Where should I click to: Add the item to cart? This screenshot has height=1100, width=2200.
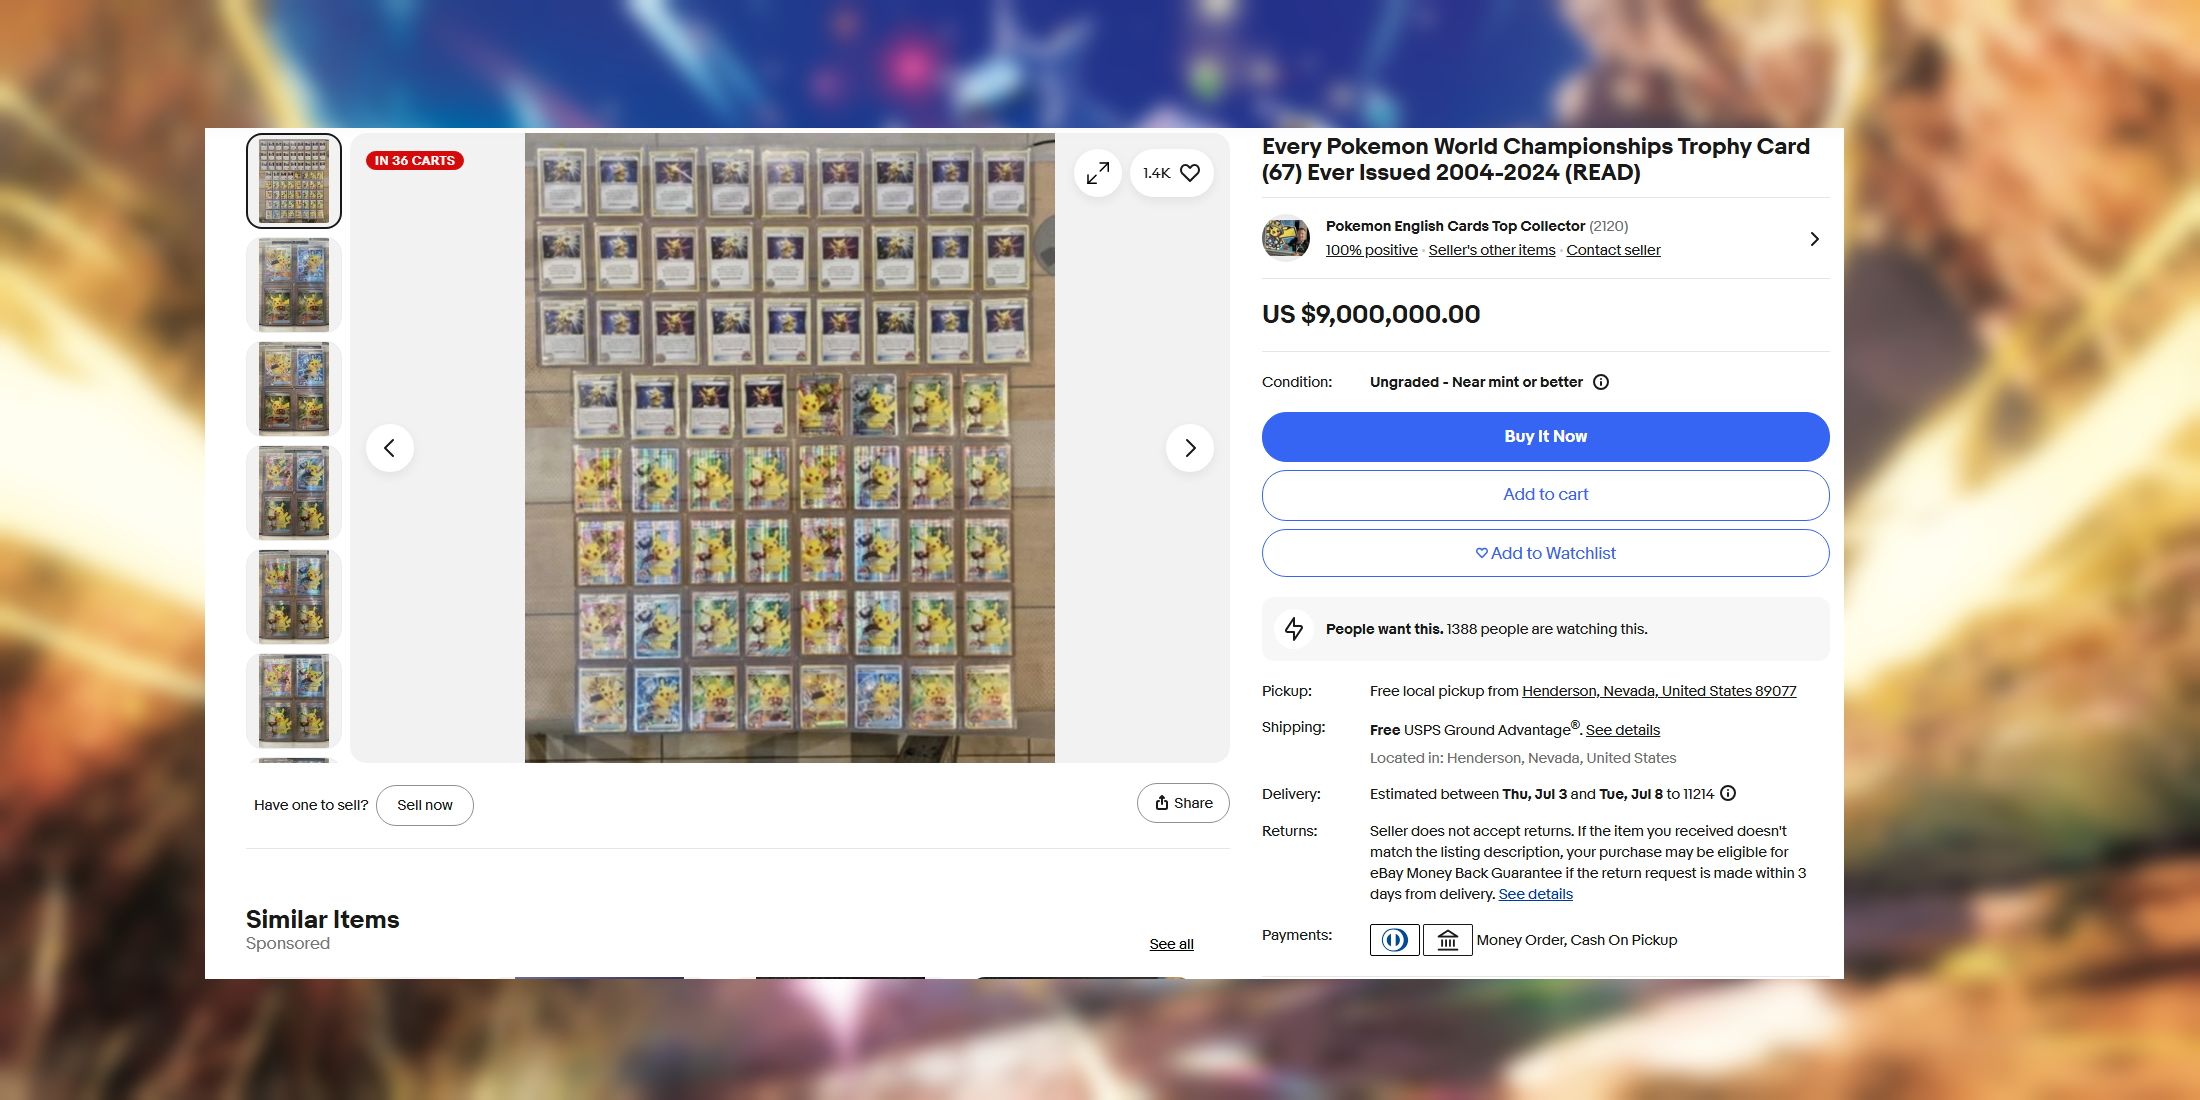click(x=1546, y=495)
